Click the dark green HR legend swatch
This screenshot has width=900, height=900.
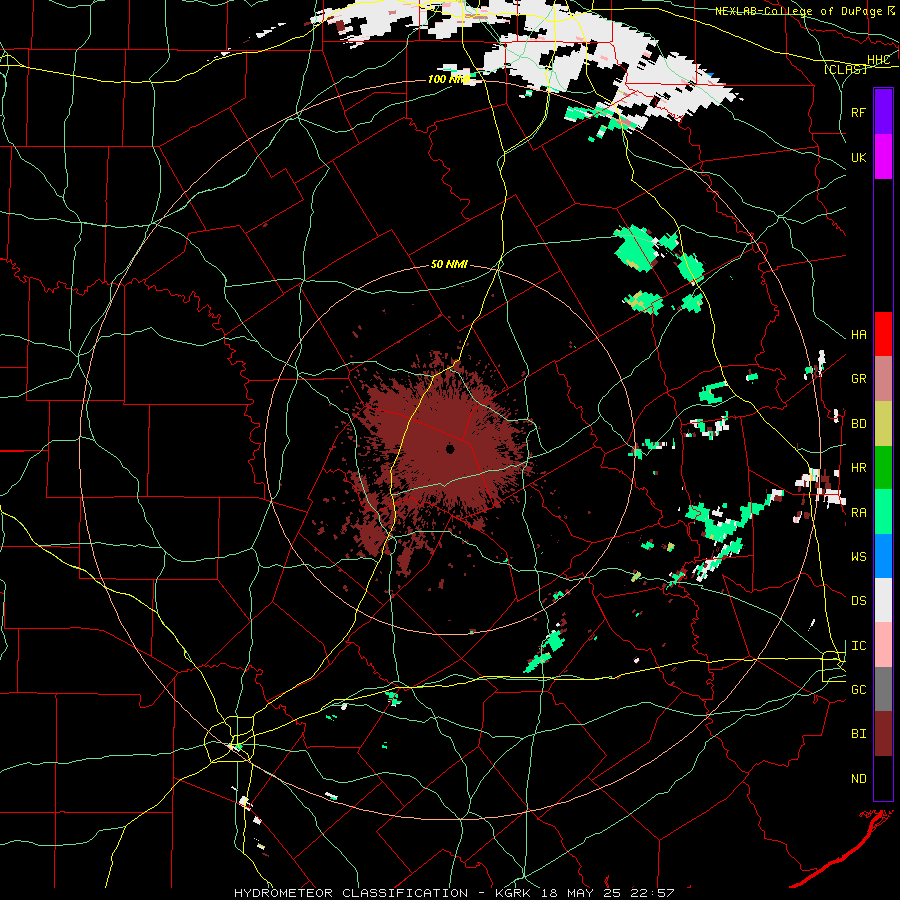[x=883, y=468]
